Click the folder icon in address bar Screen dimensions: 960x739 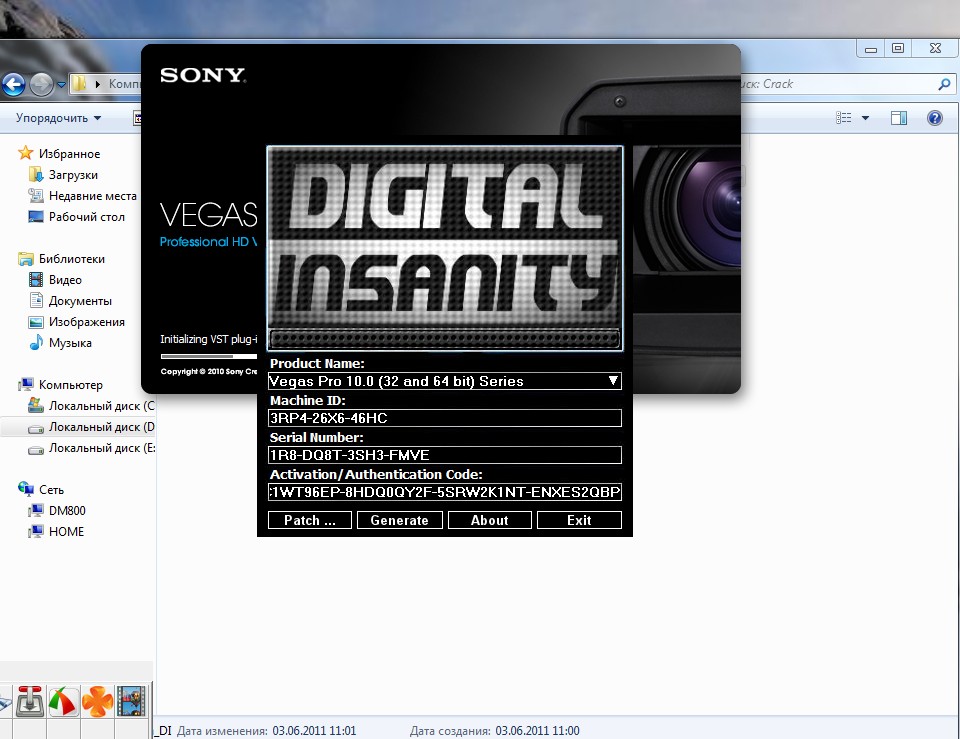(x=78, y=84)
